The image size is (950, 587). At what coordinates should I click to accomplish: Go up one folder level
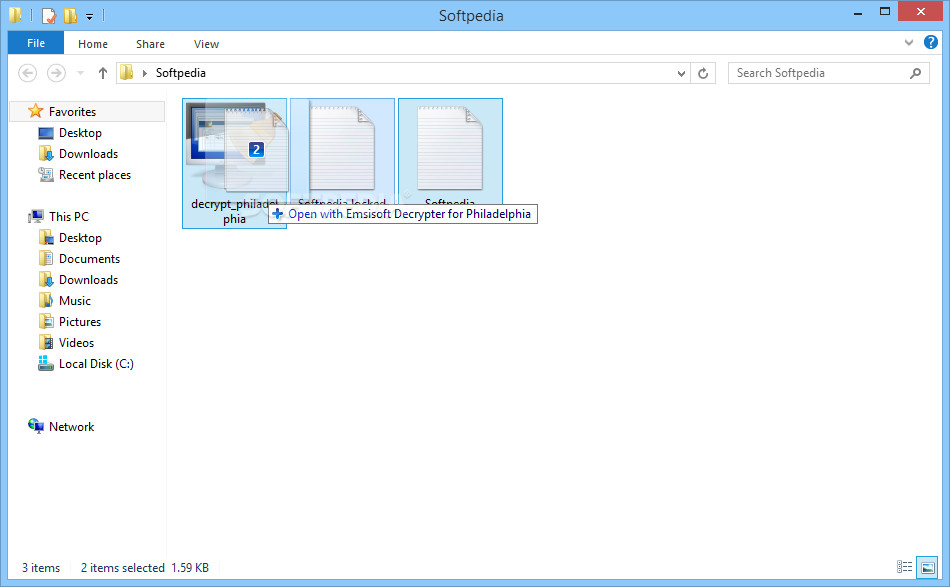102,73
